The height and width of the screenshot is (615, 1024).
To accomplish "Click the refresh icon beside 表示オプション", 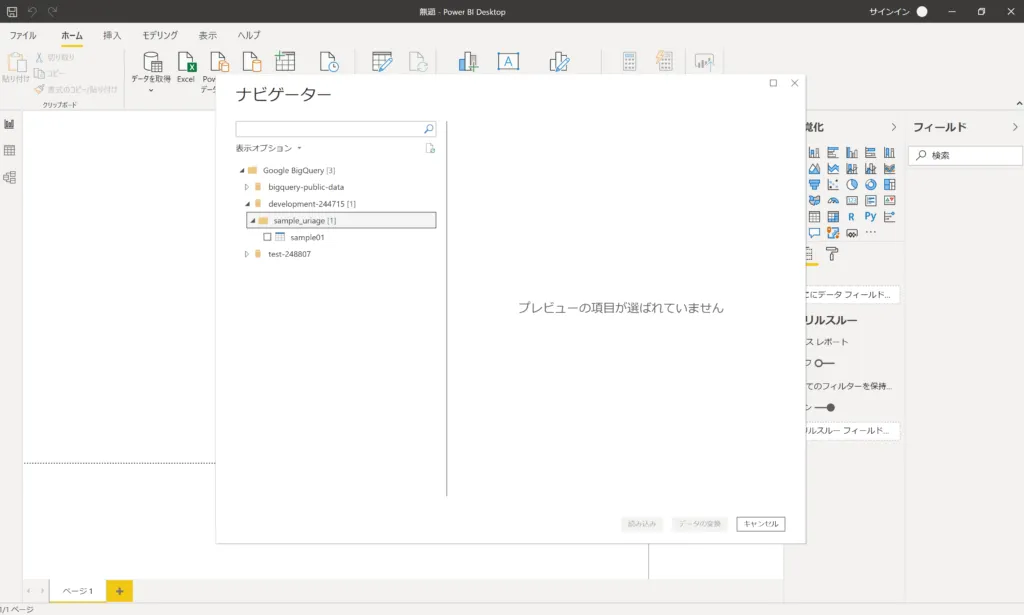I will [430, 148].
